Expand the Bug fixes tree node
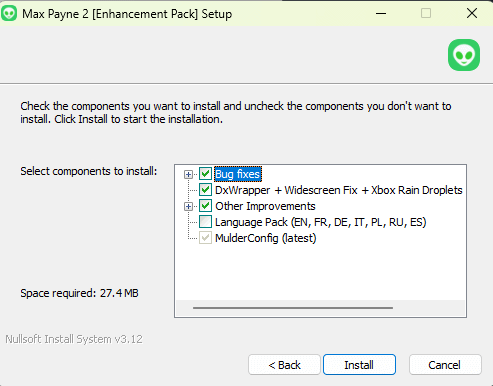493x386 pixels. (x=188, y=174)
